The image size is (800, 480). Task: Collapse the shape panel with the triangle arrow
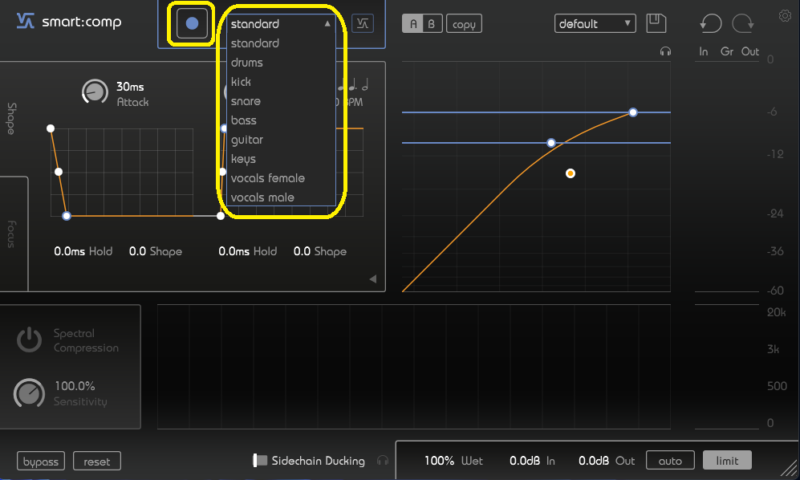[x=373, y=279]
